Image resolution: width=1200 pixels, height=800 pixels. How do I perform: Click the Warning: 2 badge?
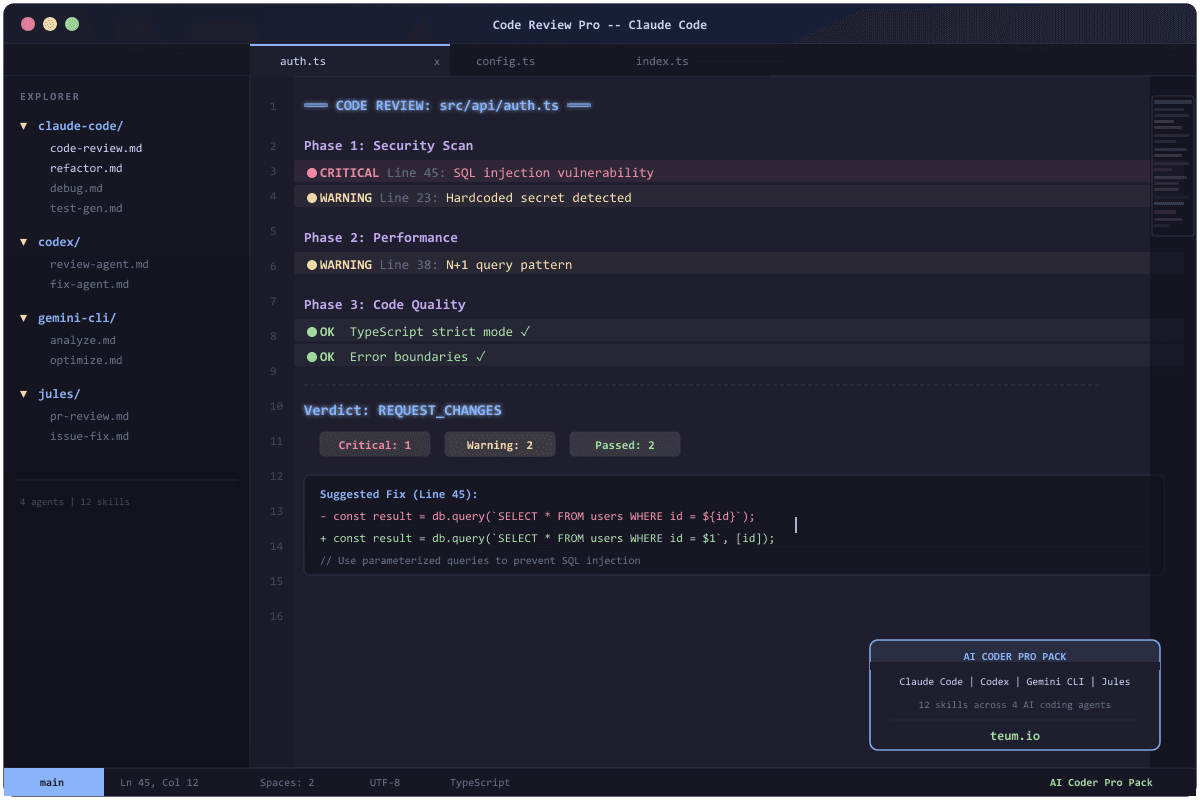pos(499,445)
